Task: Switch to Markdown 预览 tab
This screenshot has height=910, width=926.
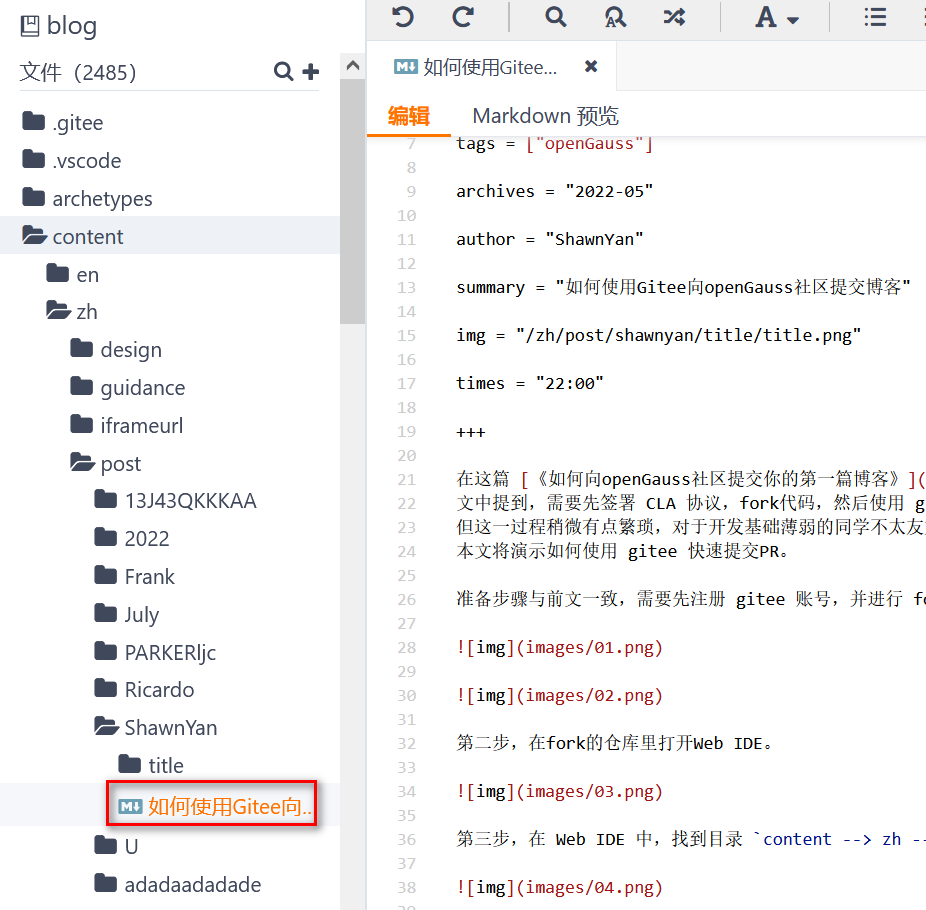Action: point(545,116)
